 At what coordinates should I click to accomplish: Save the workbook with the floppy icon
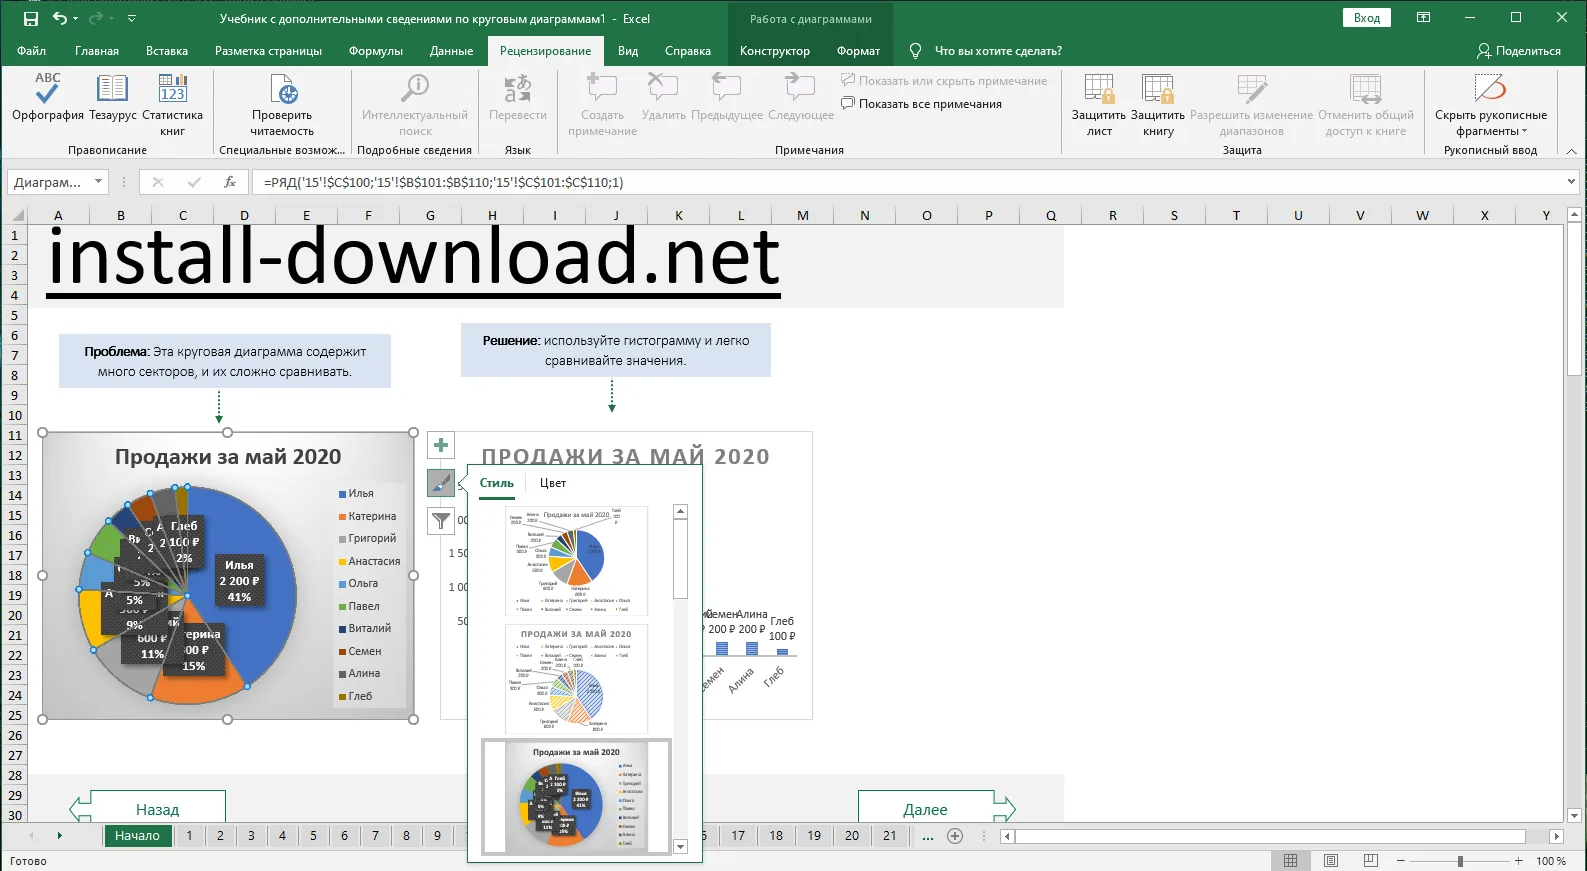tap(31, 18)
